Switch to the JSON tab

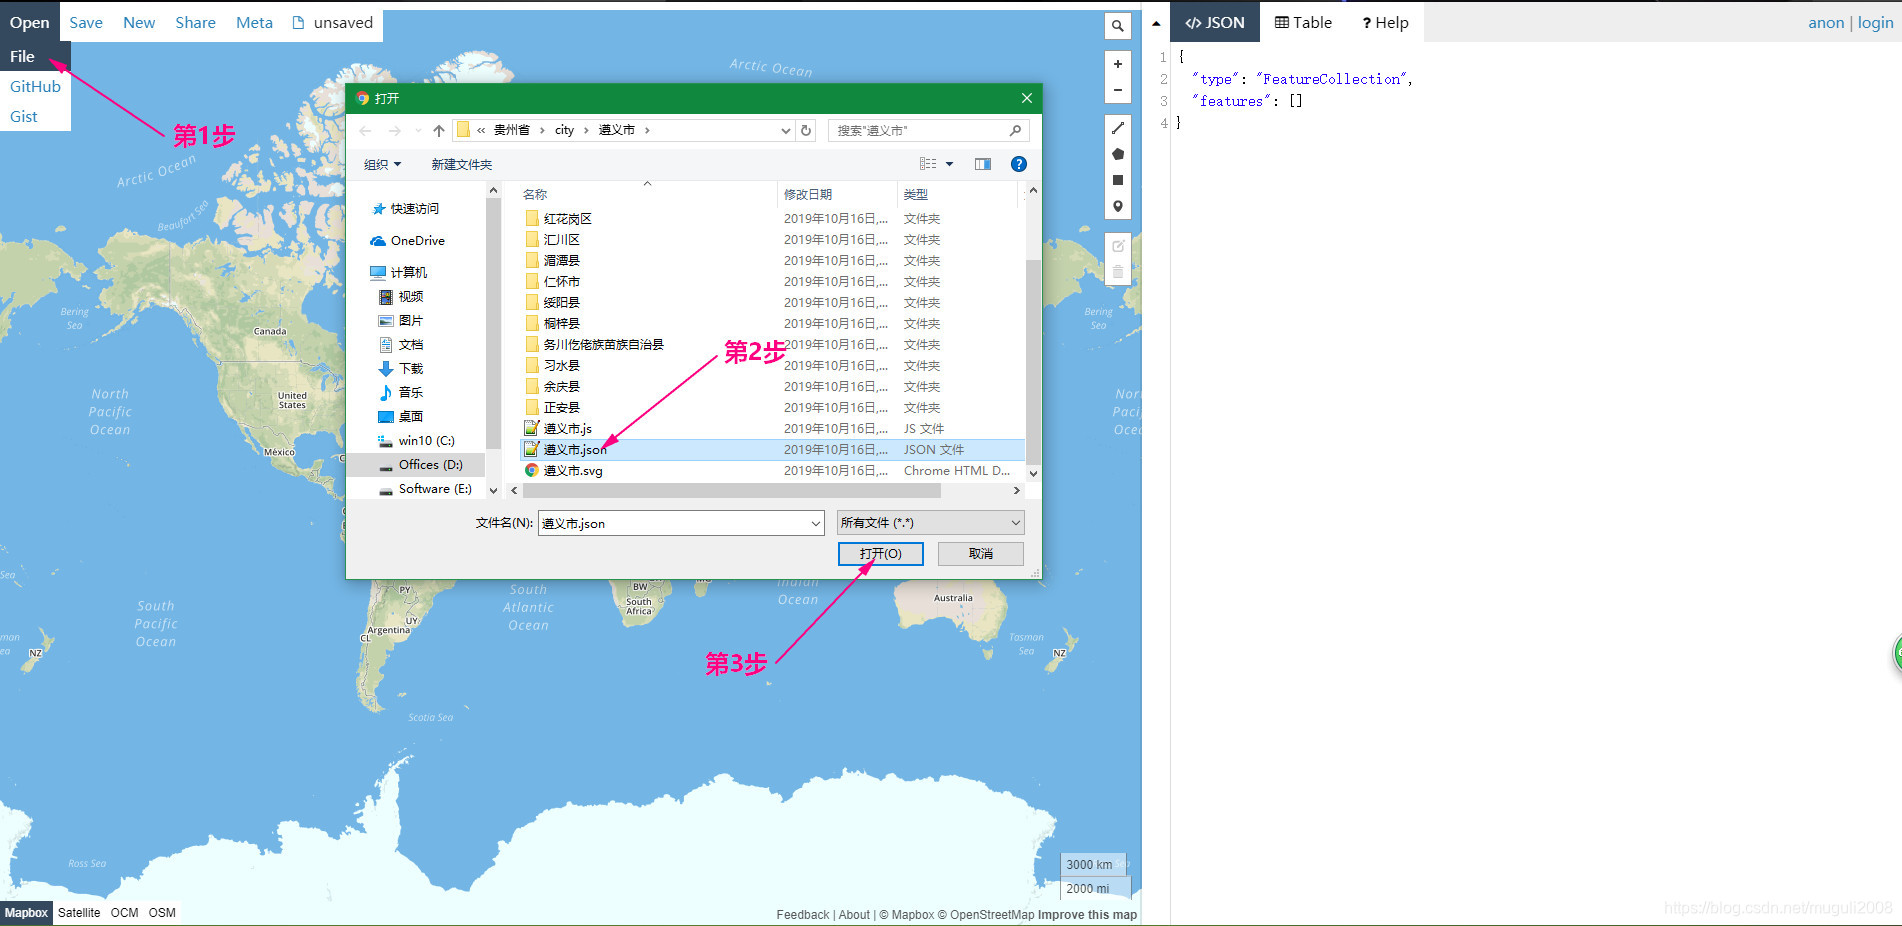click(x=1215, y=22)
